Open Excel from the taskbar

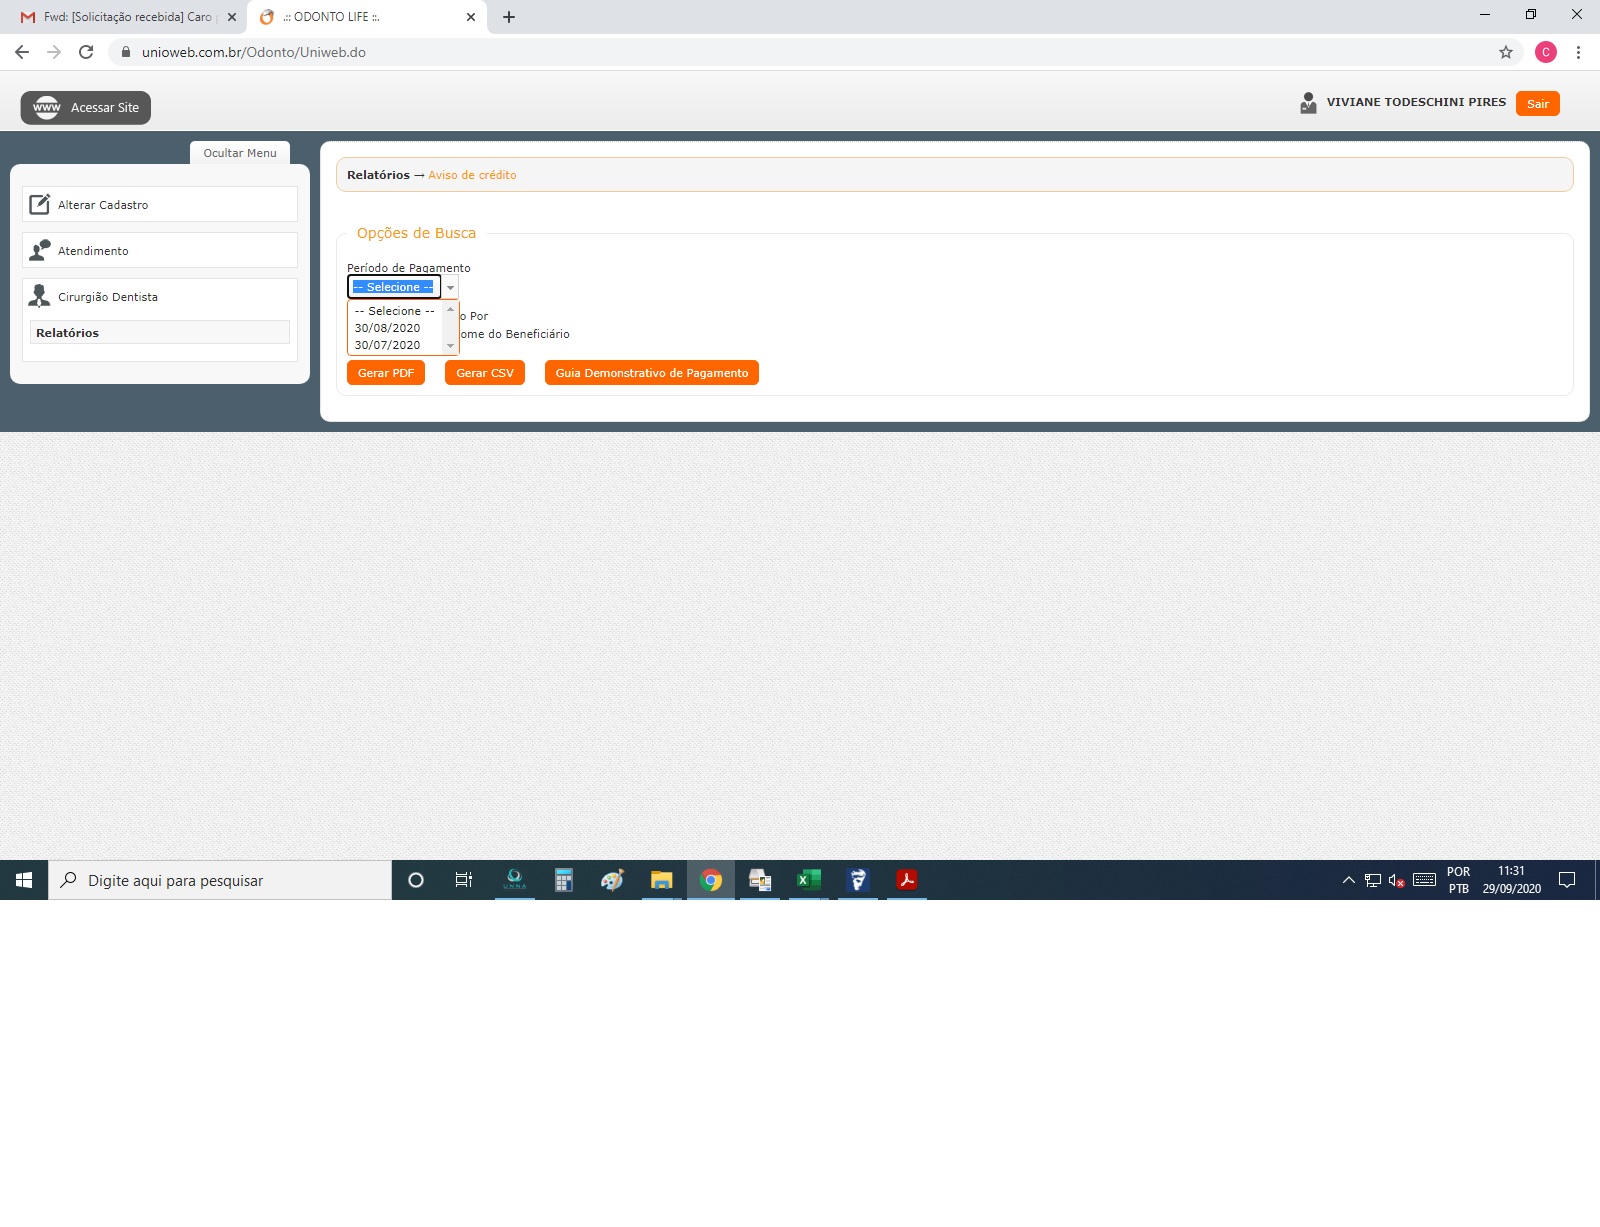[808, 880]
